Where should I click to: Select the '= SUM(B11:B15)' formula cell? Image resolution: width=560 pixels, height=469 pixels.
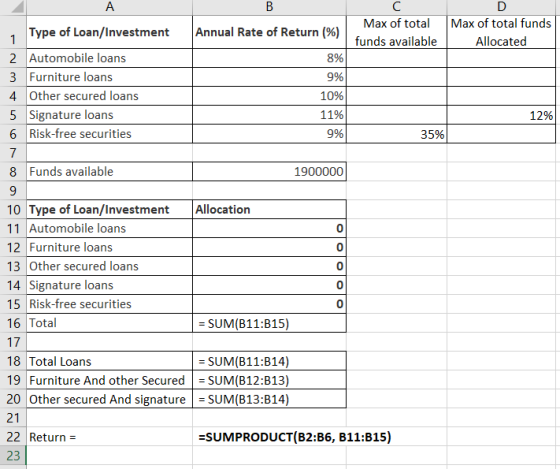click(269, 323)
